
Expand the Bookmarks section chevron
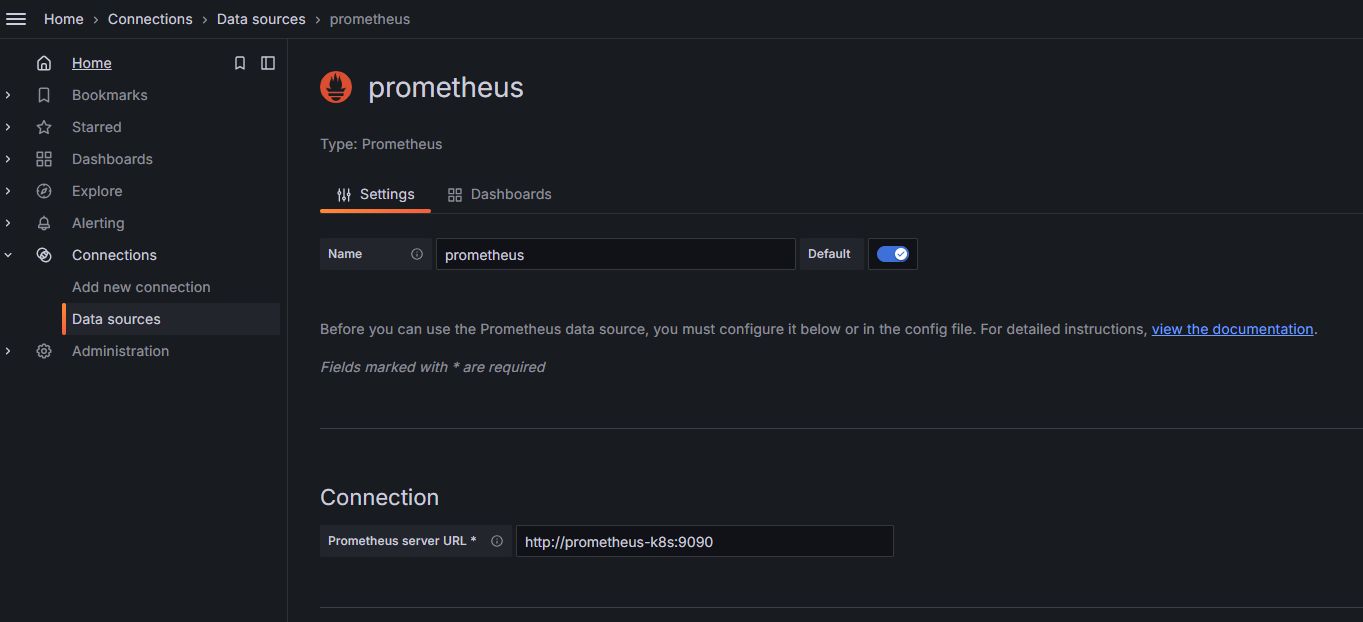click(x=8, y=95)
